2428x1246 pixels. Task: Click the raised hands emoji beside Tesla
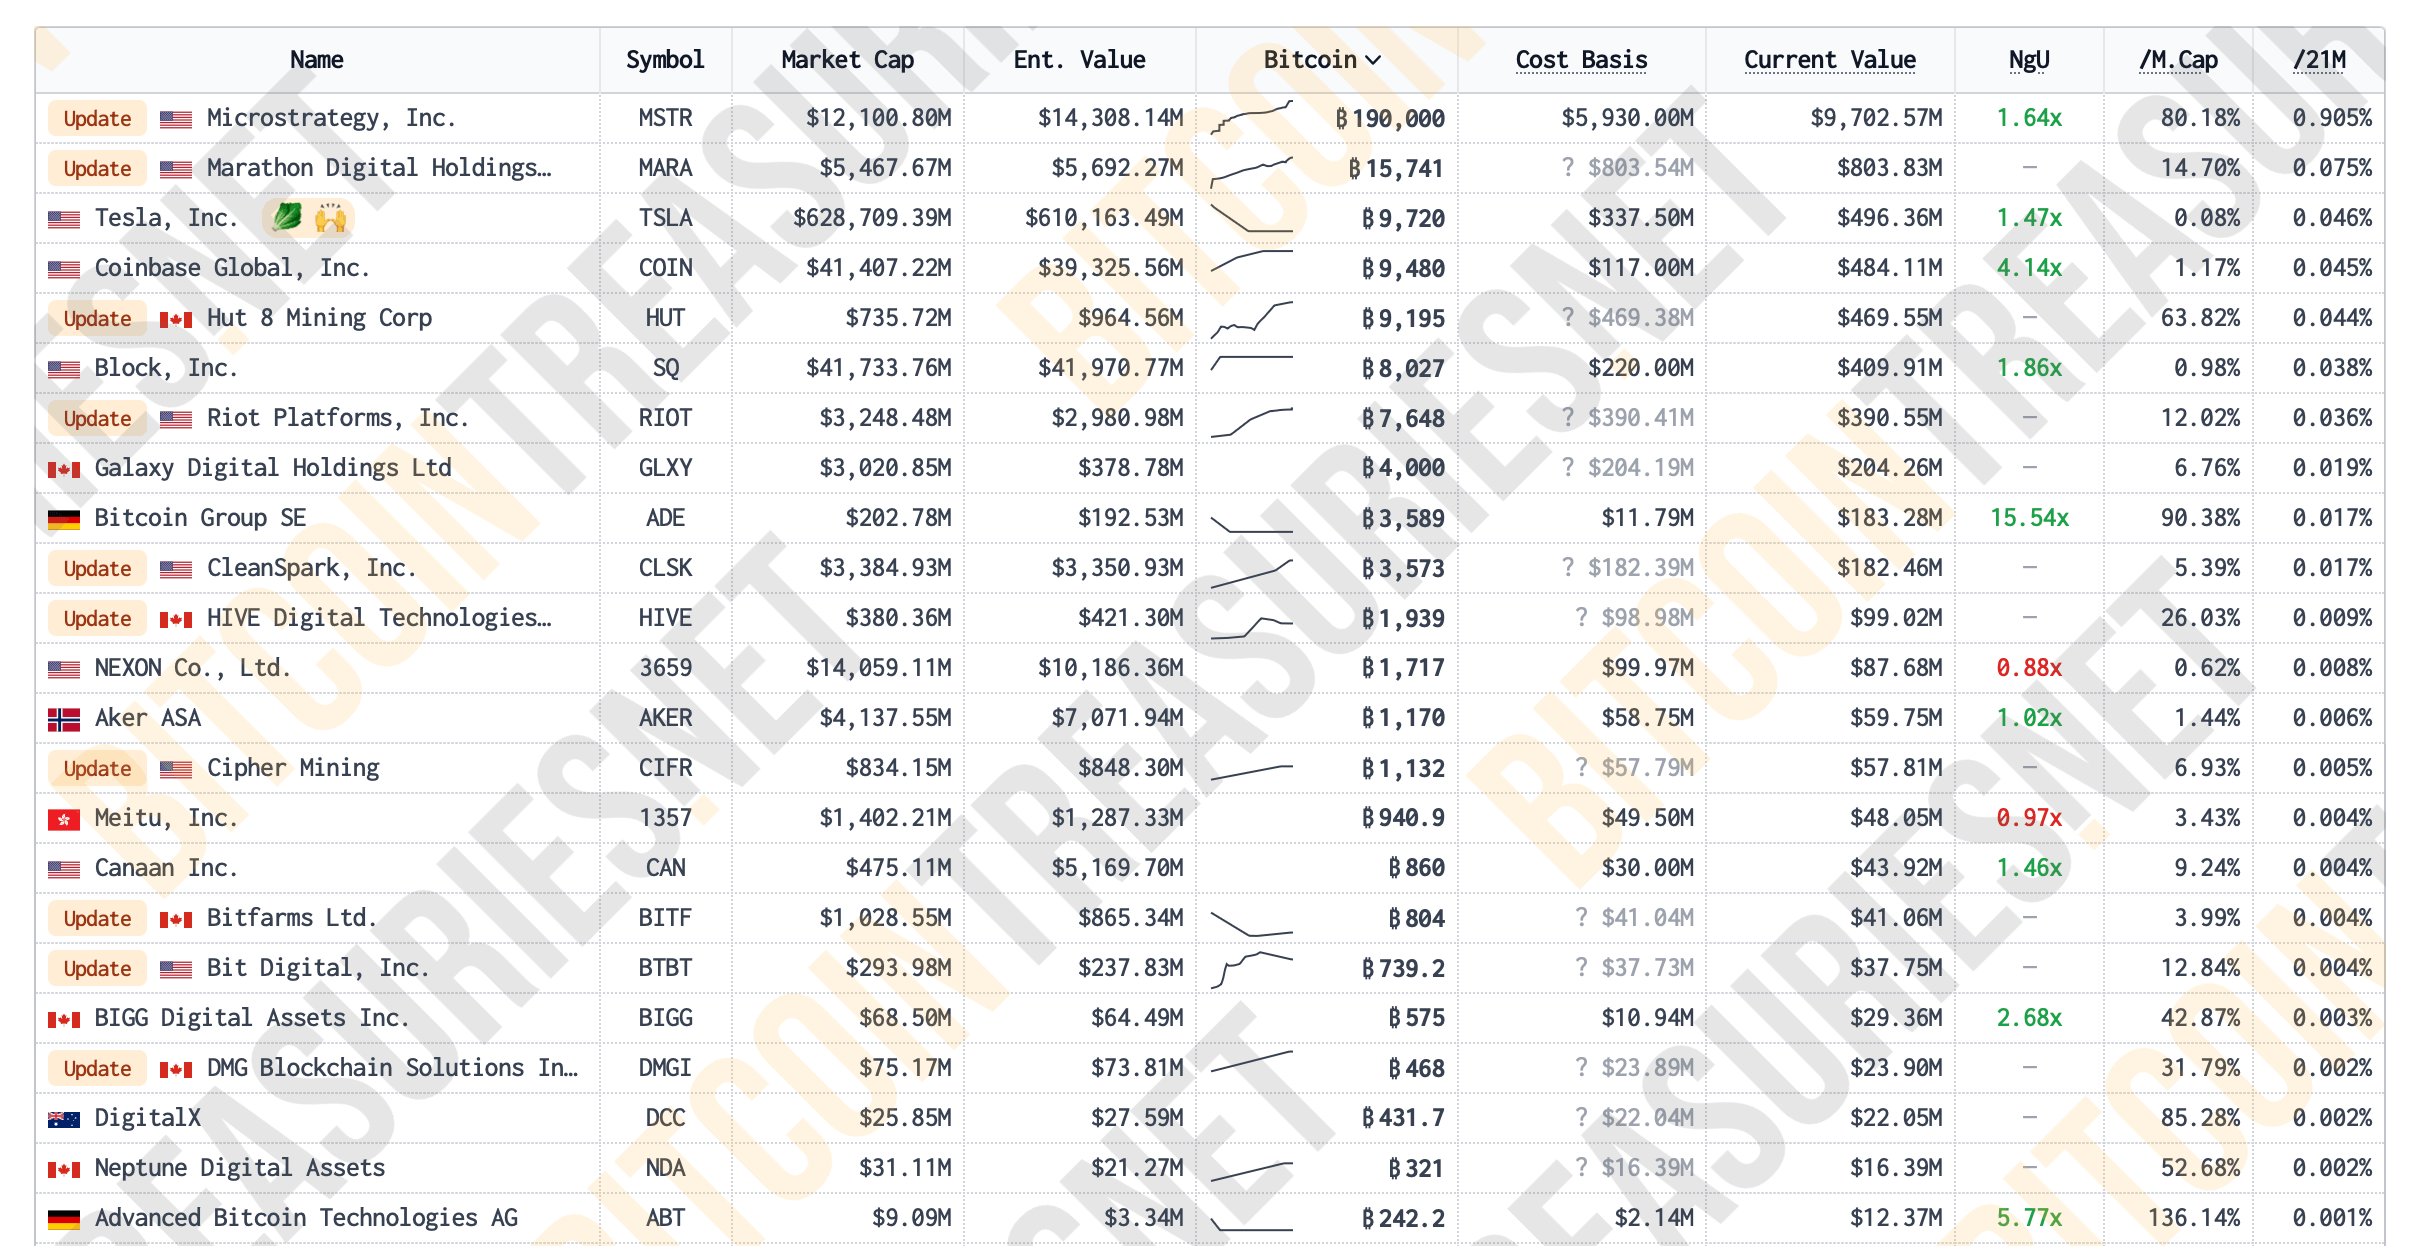coord(330,217)
